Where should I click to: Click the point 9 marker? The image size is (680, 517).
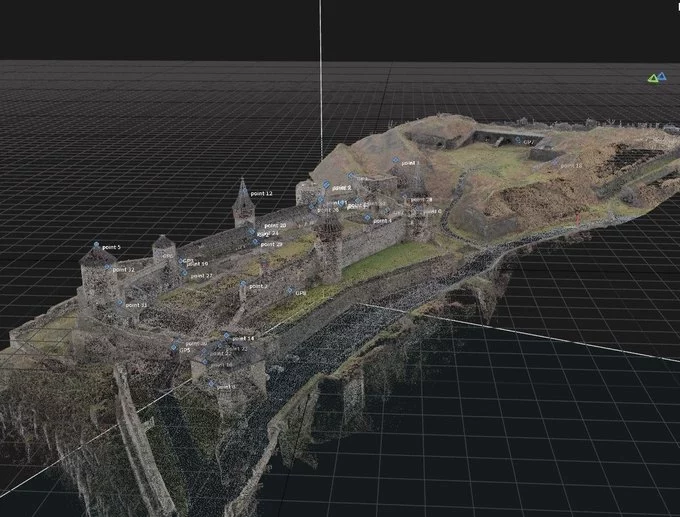coord(326,186)
